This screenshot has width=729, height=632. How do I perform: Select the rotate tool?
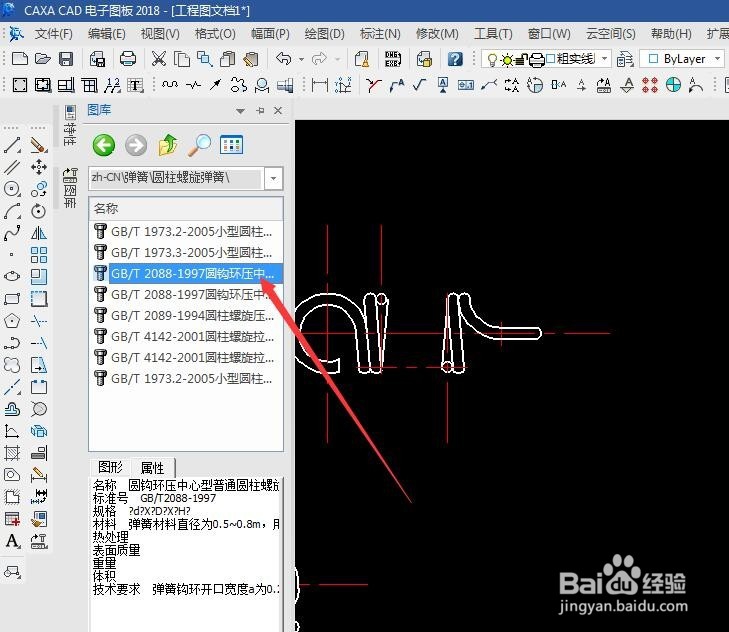click(39, 211)
